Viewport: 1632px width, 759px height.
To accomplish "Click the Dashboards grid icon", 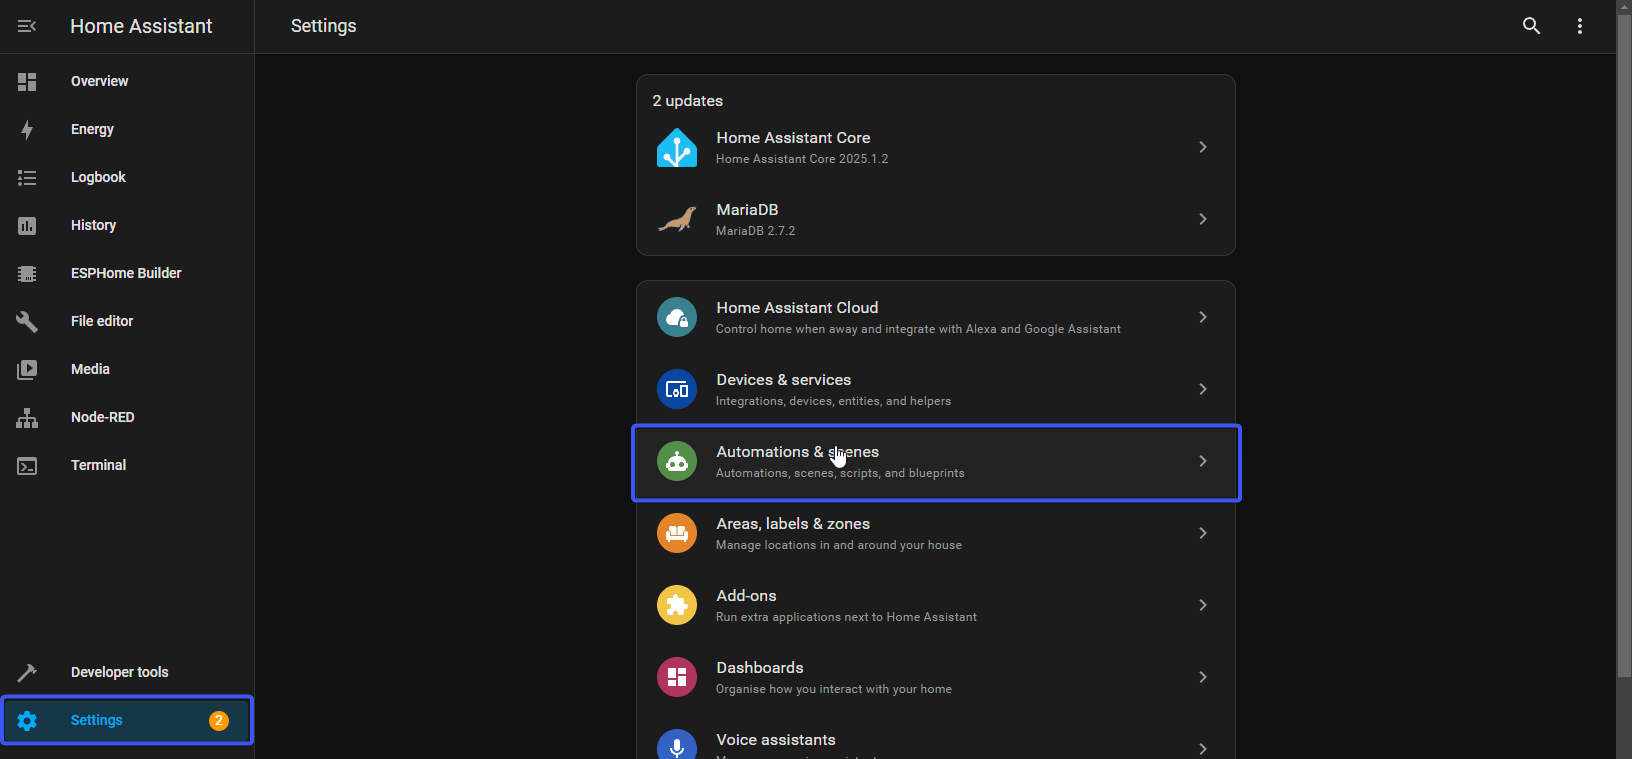I will click(677, 678).
